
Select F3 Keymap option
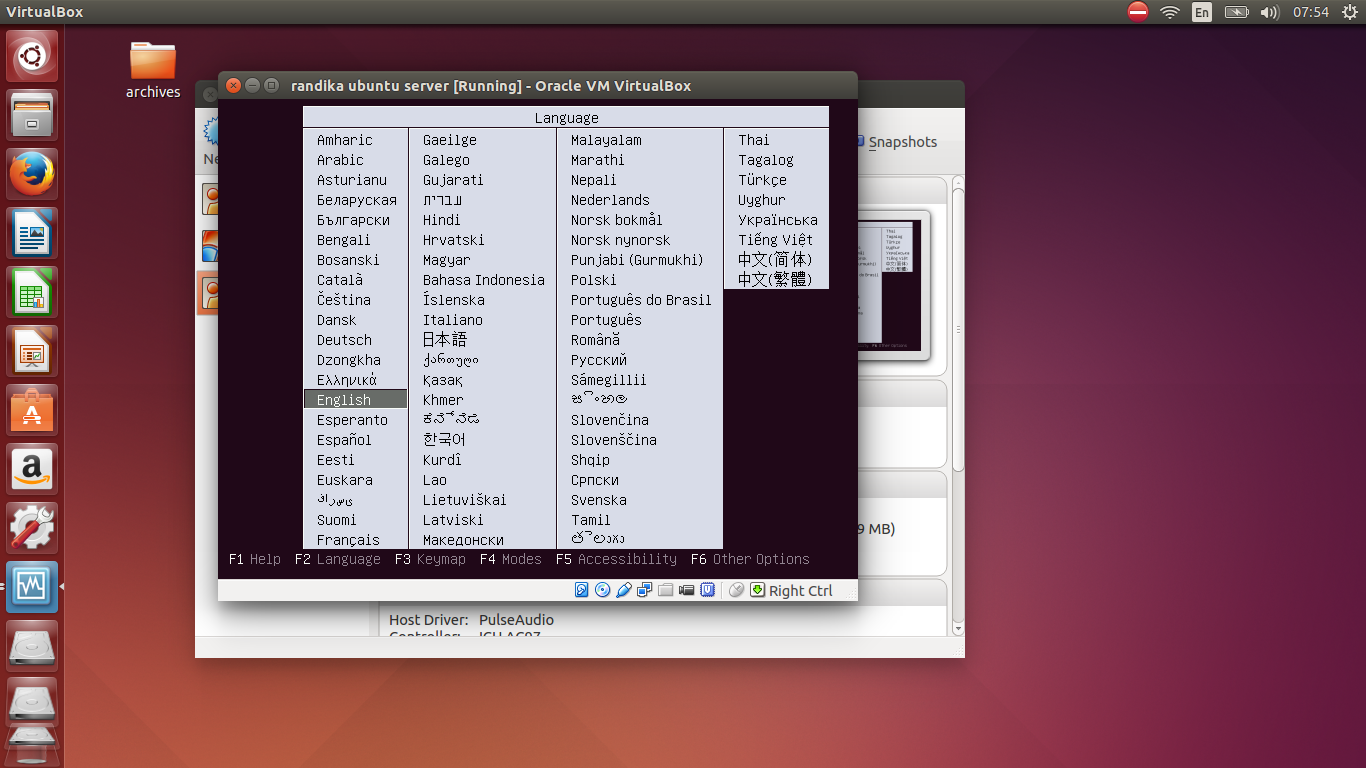point(430,559)
